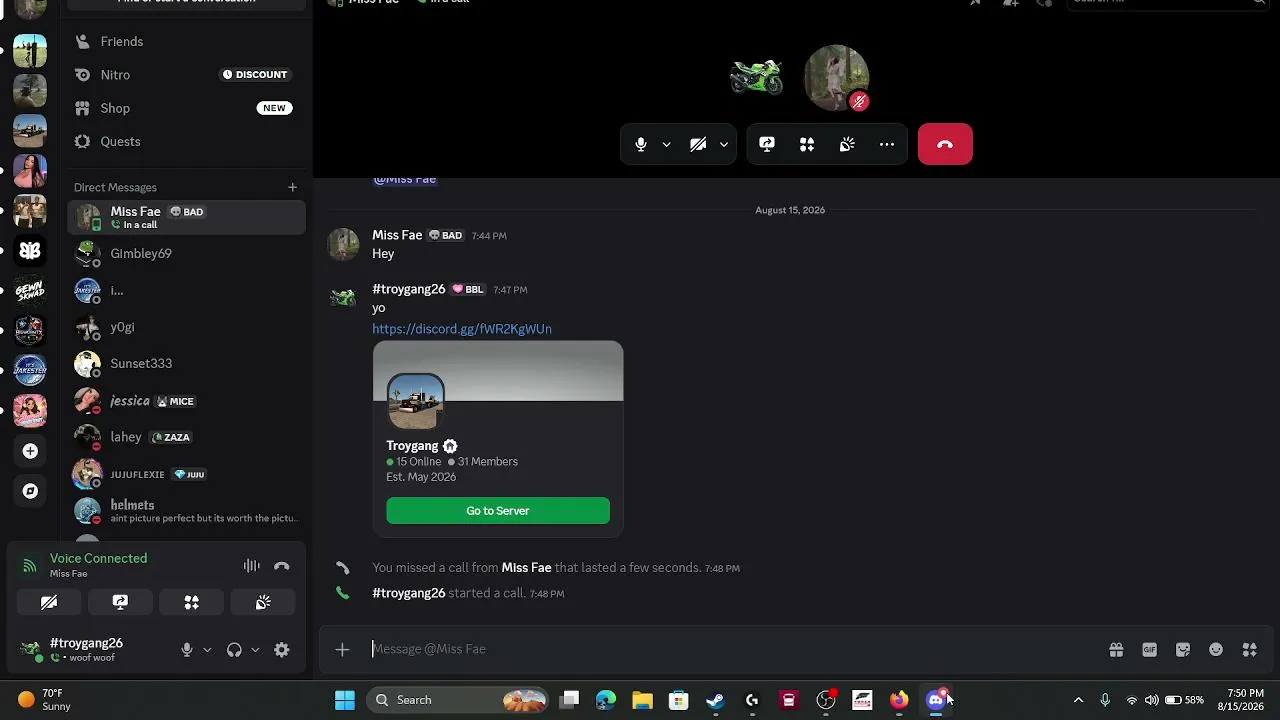This screenshot has height=720, width=1280.
Task: Open the GEWN SKWAD server
Action: click(x=30, y=291)
